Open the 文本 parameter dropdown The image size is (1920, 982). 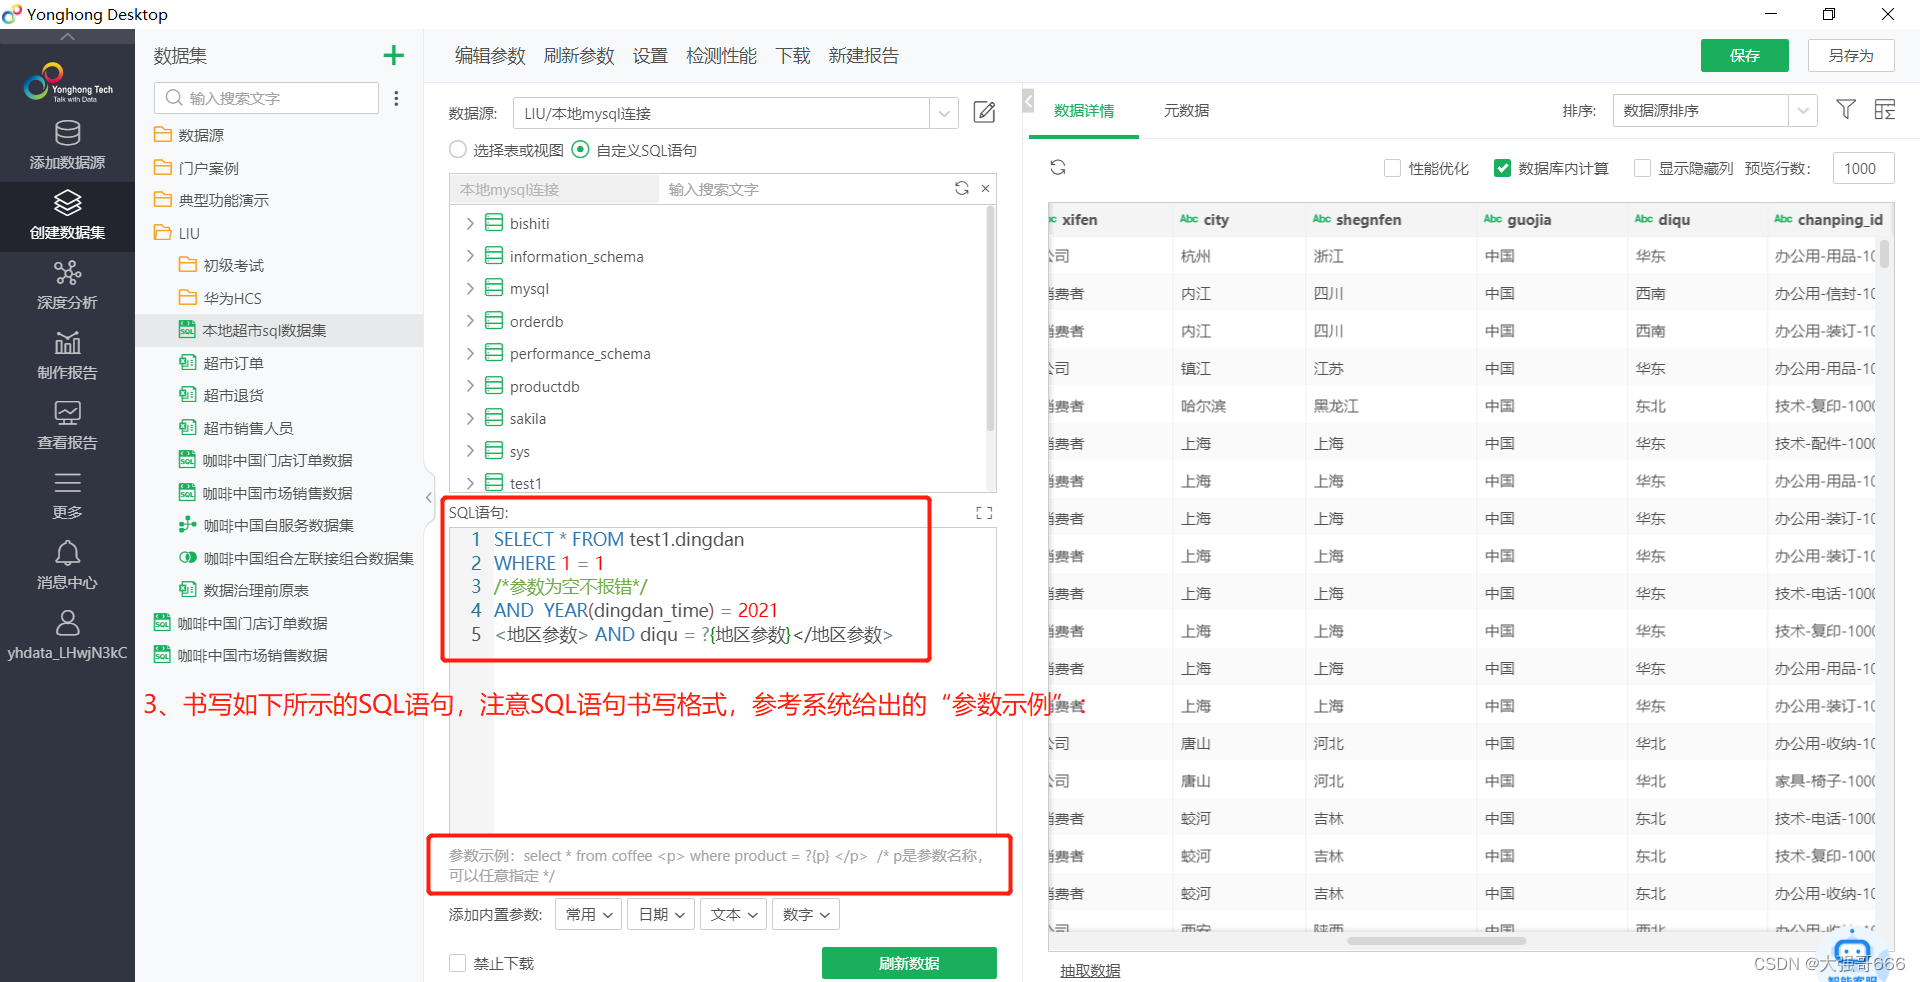pyautogui.click(x=733, y=914)
